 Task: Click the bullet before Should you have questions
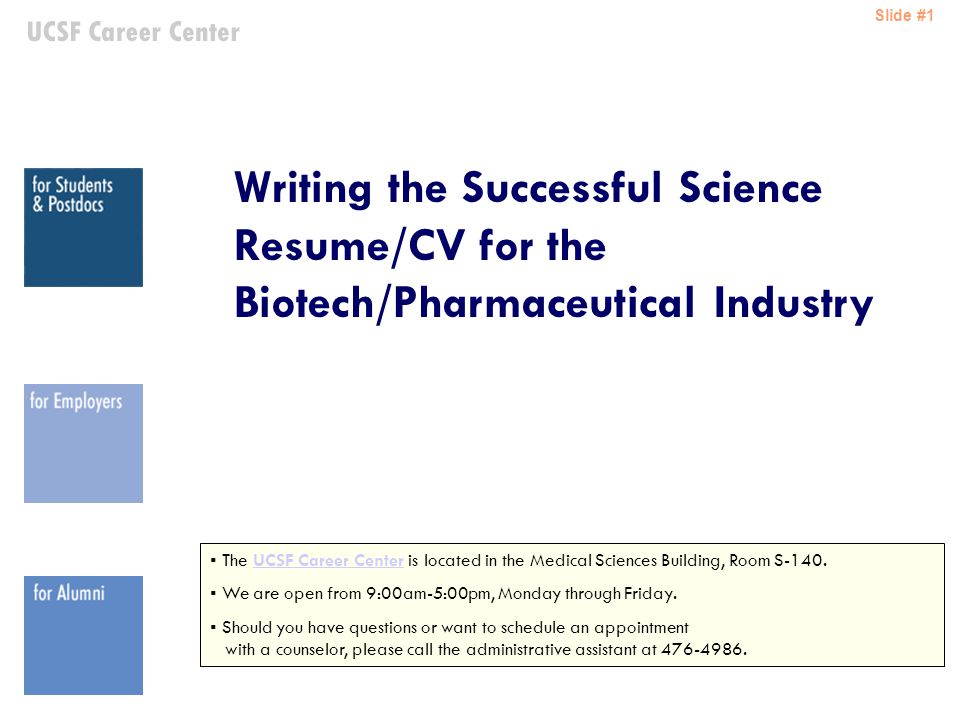213,627
